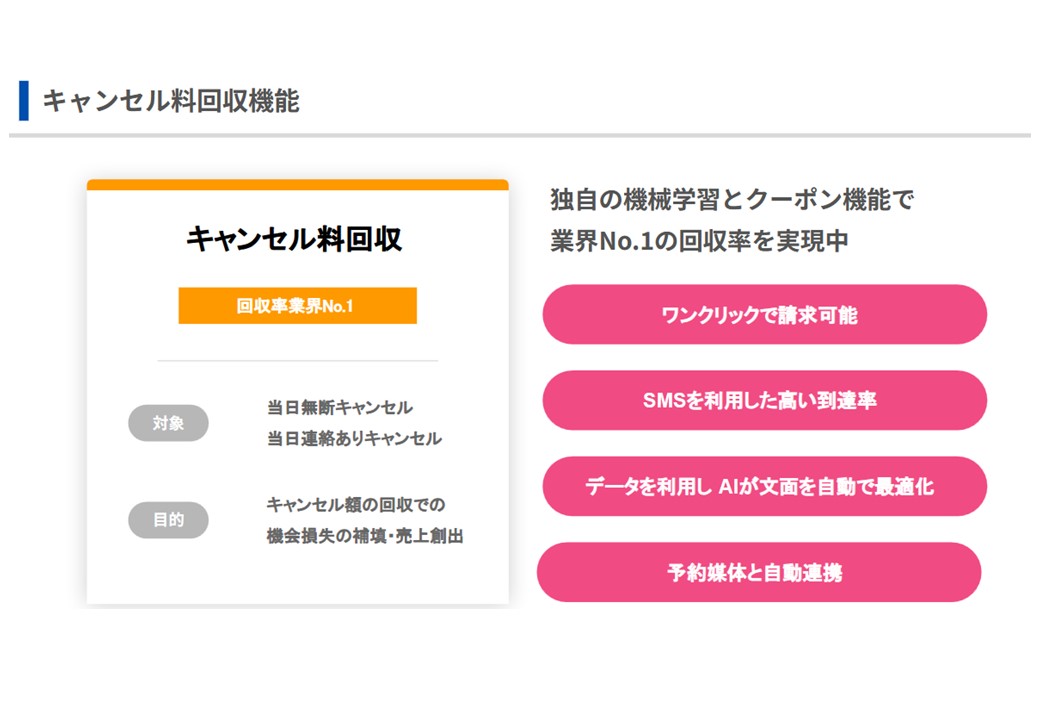Click the gray 対象 label pill
This screenshot has width=1040, height=720.
(168, 423)
